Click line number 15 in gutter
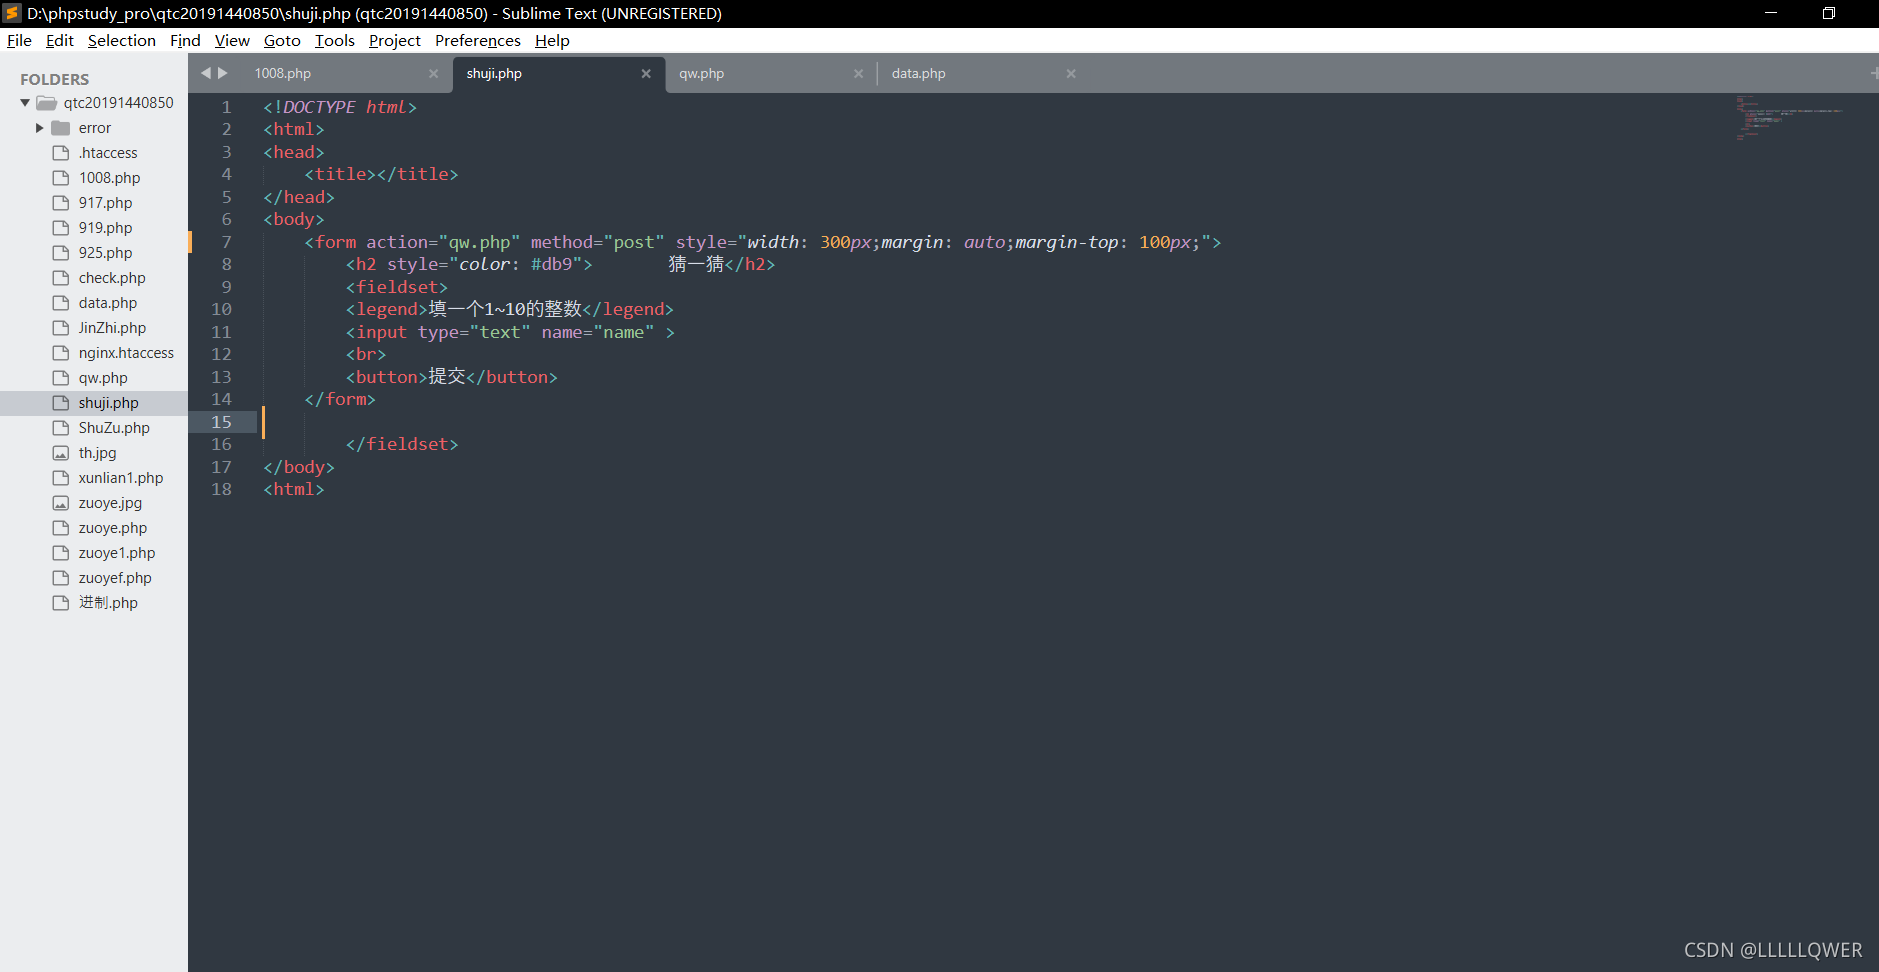The image size is (1879, 972). [x=221, y=421]
